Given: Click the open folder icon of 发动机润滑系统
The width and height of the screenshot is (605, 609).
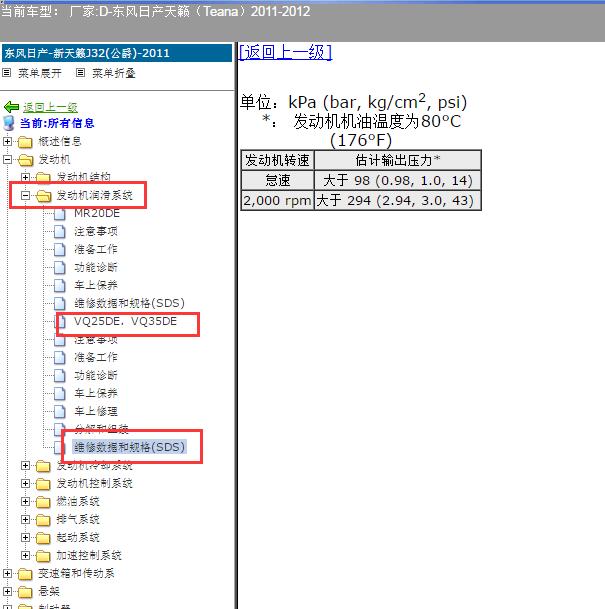Looking at the screenshot, I should [43, 196].
